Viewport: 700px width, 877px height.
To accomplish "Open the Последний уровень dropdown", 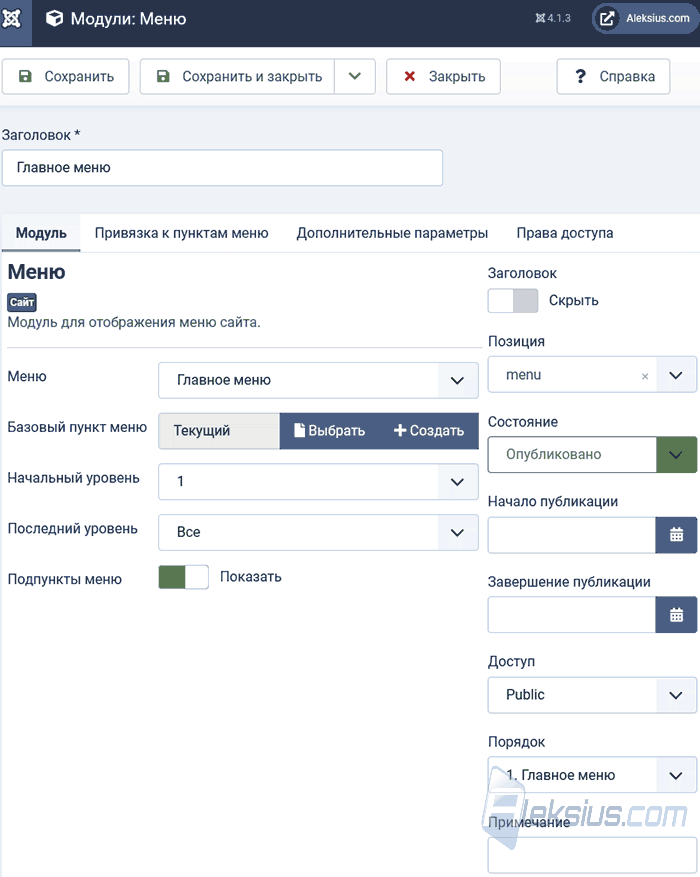I will tap(318, 532).
